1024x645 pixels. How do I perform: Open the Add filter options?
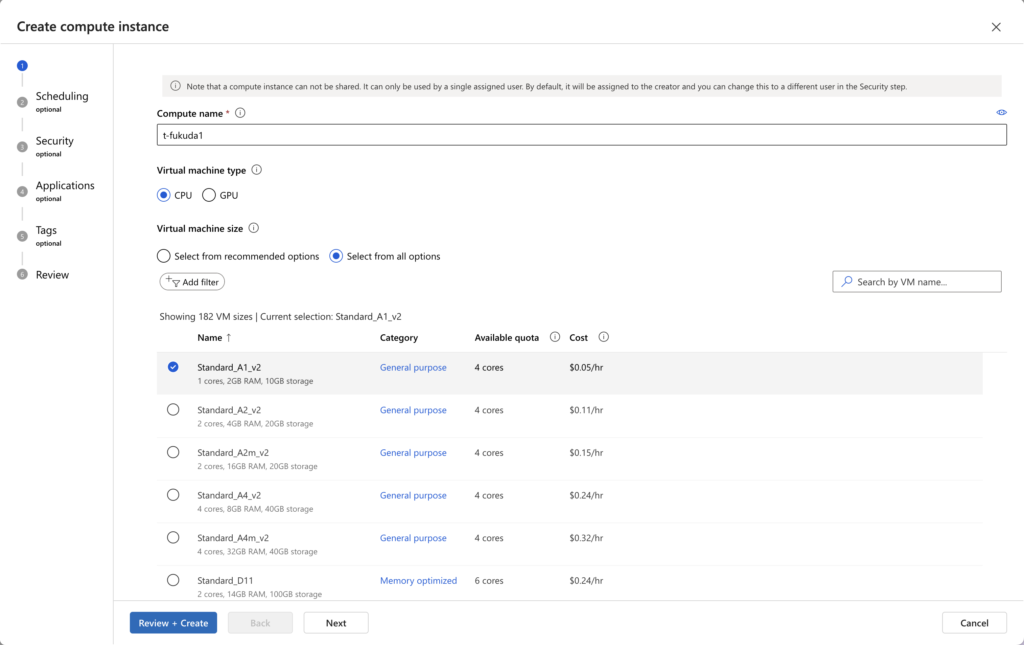pos(192,282)
